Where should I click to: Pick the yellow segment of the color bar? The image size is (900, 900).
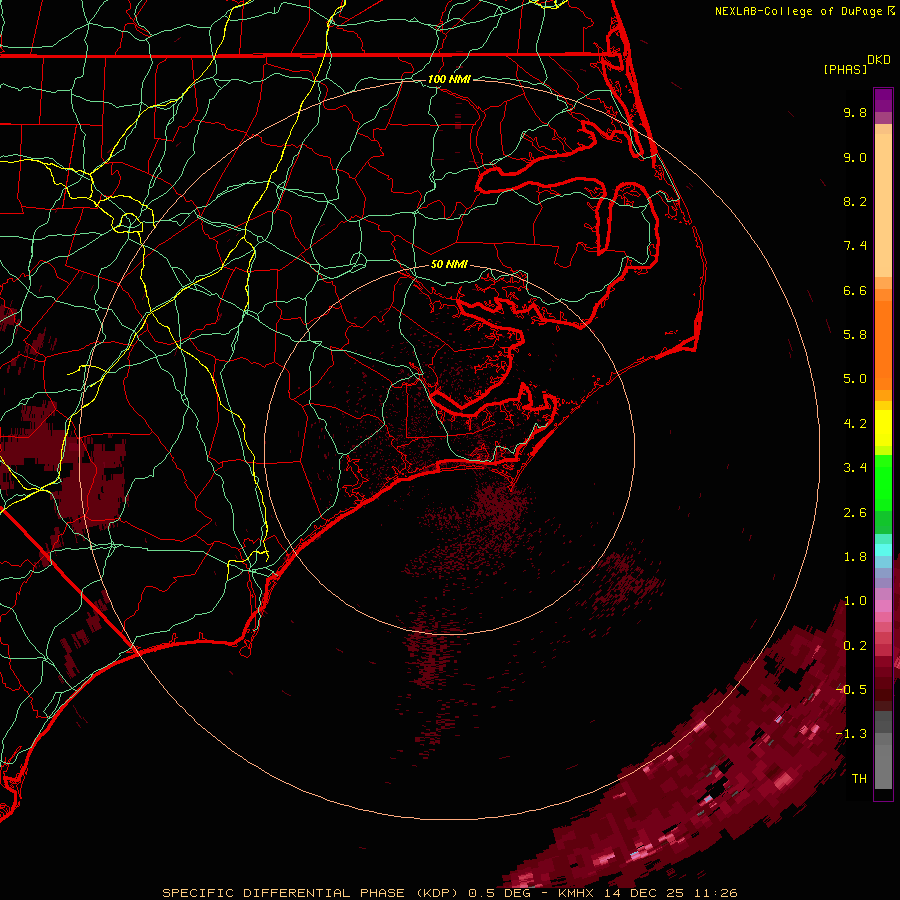[883, 428]
